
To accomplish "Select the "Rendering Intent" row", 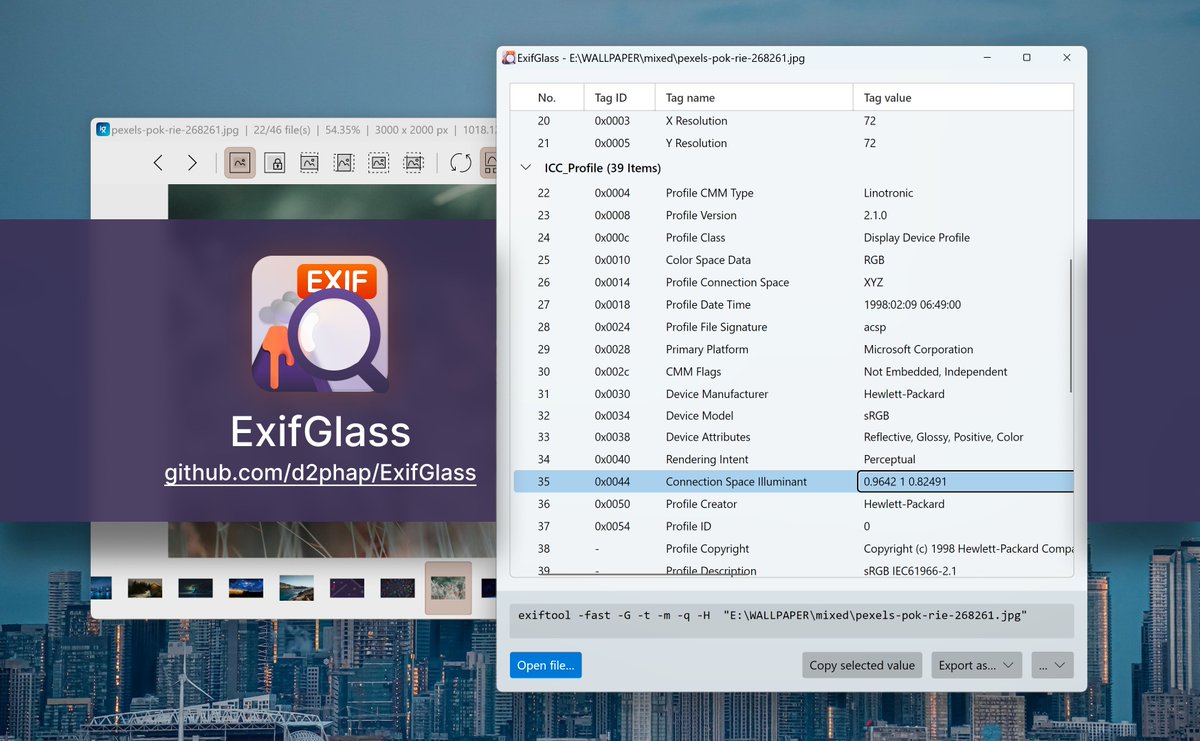I will coord(793,460).
